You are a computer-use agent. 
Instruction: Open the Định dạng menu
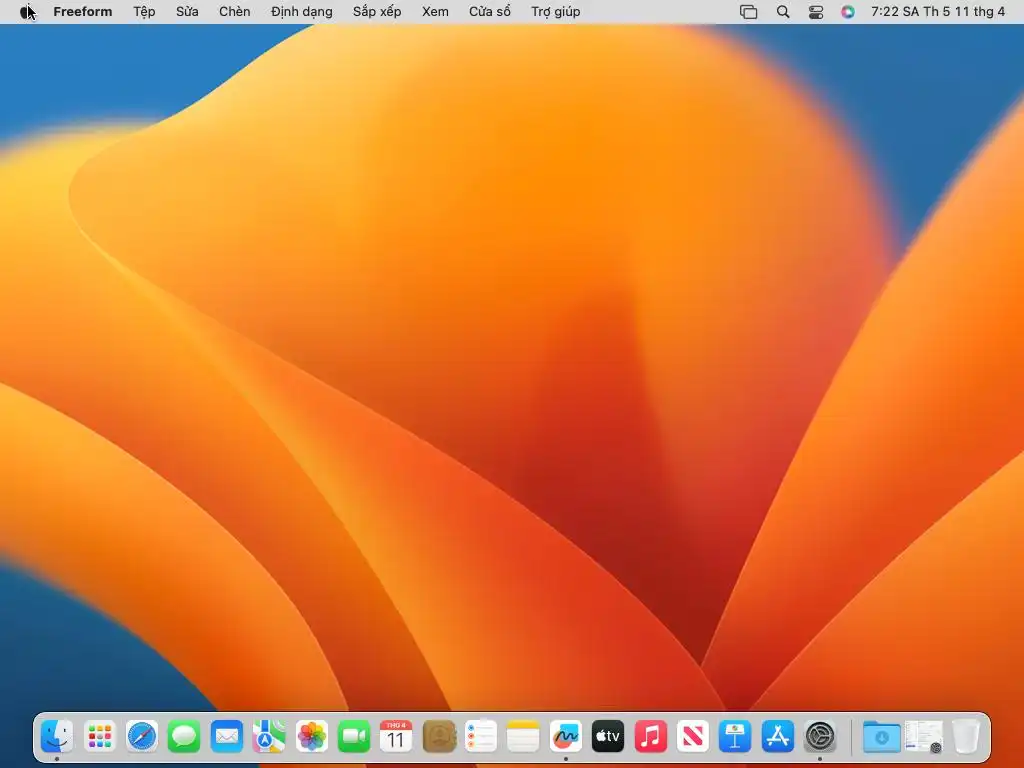[301, 12]
